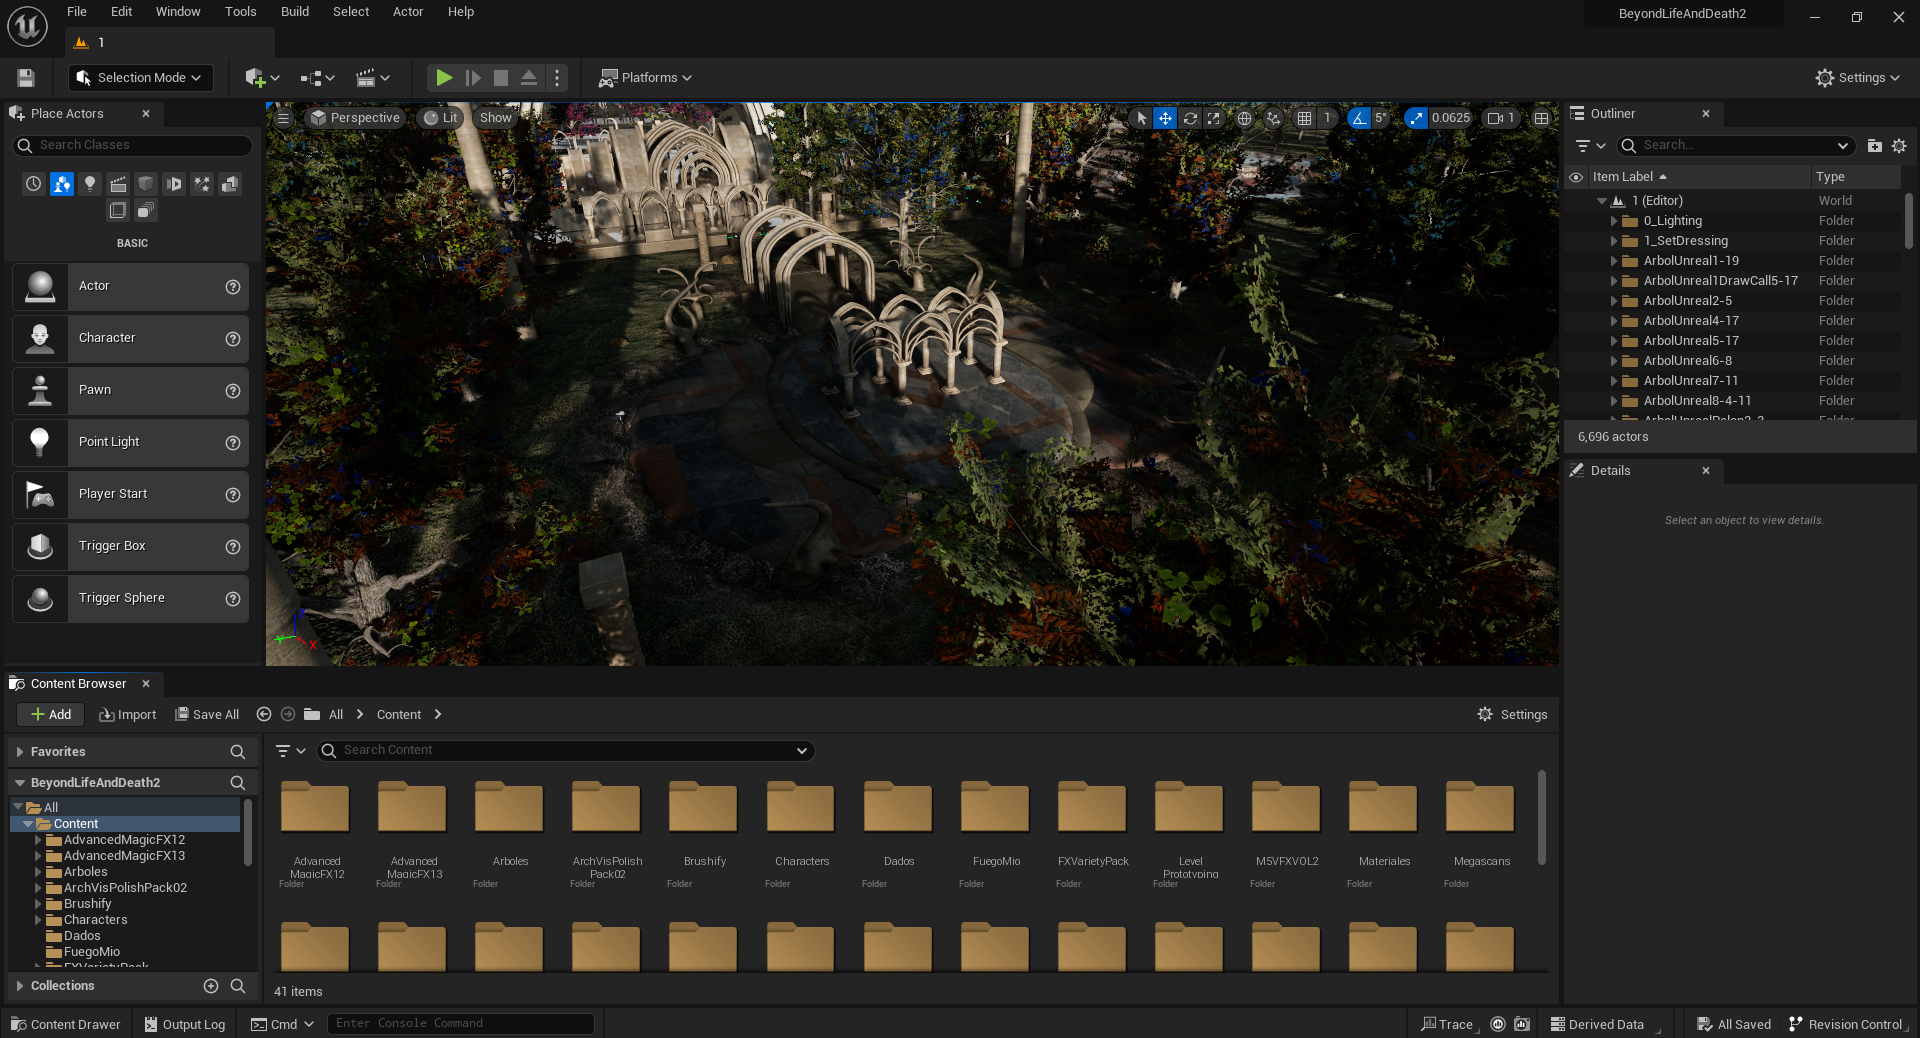1920x1038 pixels.
Task: Select the Basic category in Place Actors
Action: click(62, 184)
